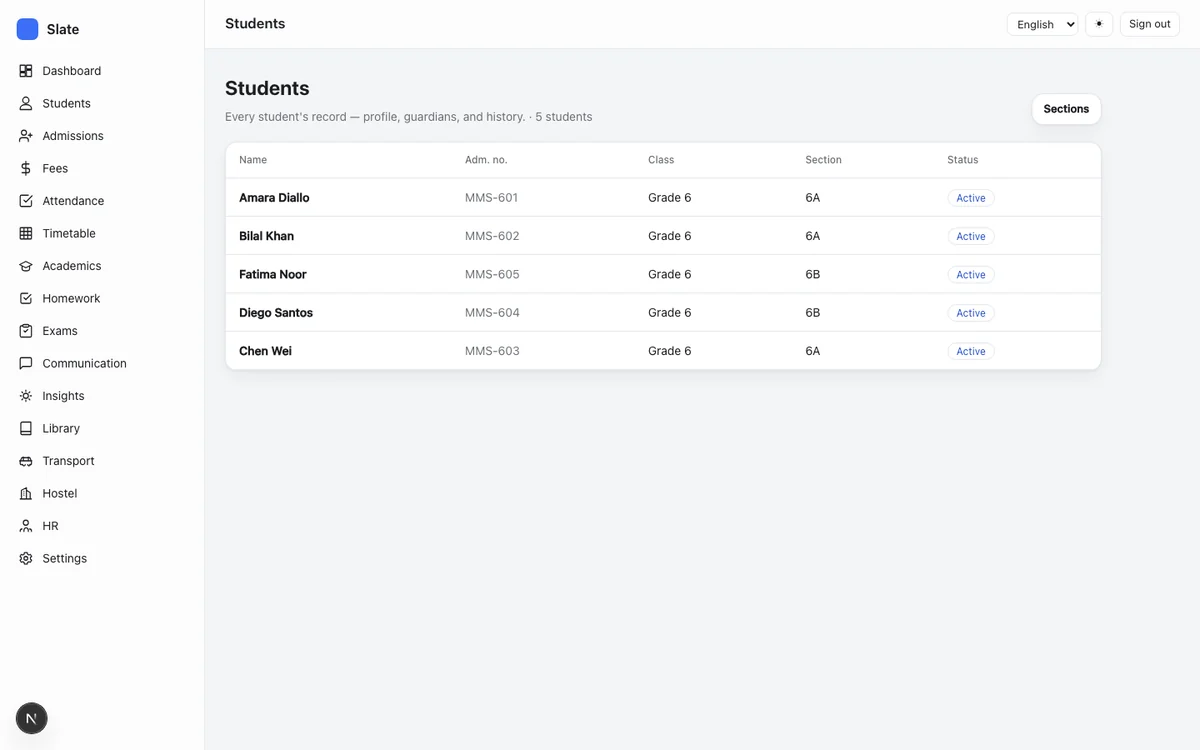Open the Transport sidebar link

68,461
